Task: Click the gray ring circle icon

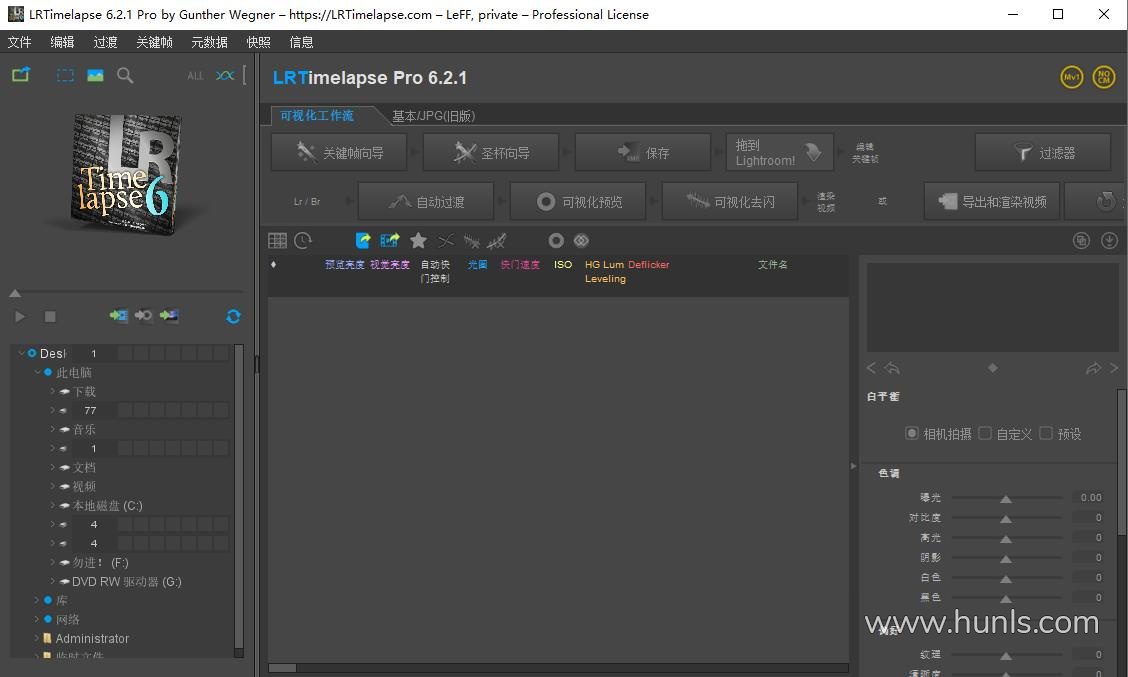Action: pos(556,240)
